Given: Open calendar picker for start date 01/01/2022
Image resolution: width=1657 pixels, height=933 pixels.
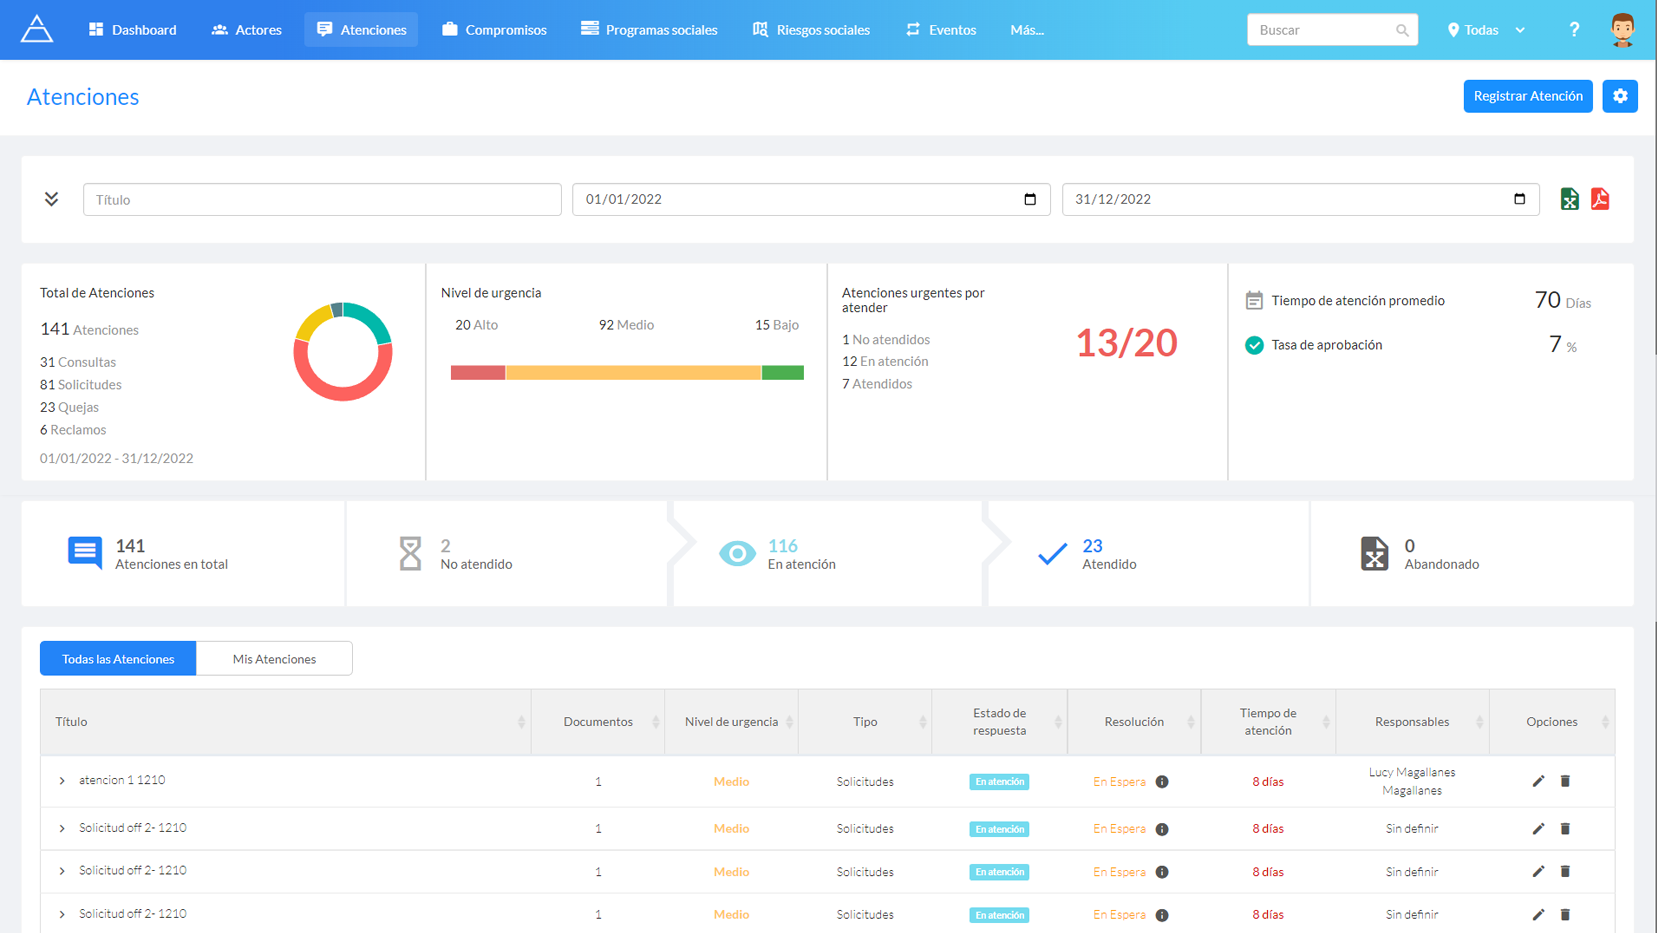Looking at the screenshot, I should click(1030, 199).
